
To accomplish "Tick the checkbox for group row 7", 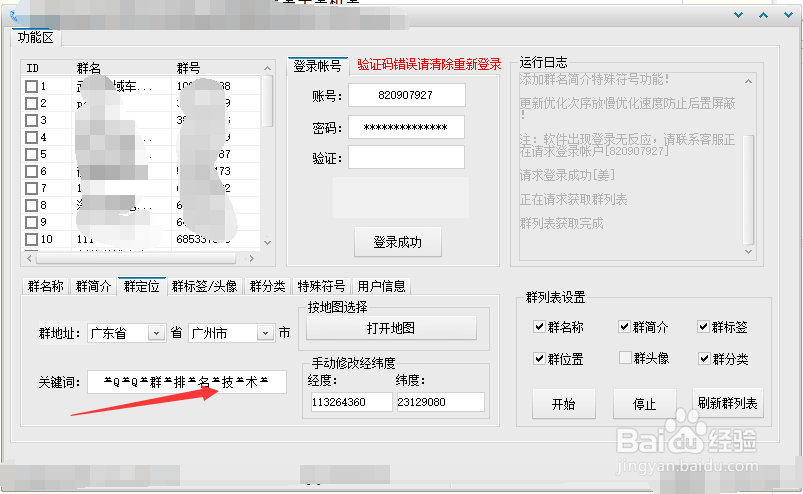I will pos(31,188).
